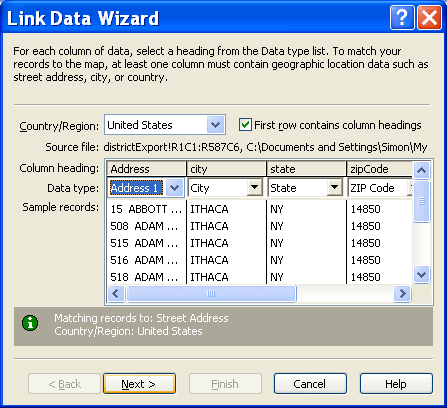This screenshot has width=447, height=408.
Task: Click the blue Help question mark icon
Action: [x=402, y=17]
